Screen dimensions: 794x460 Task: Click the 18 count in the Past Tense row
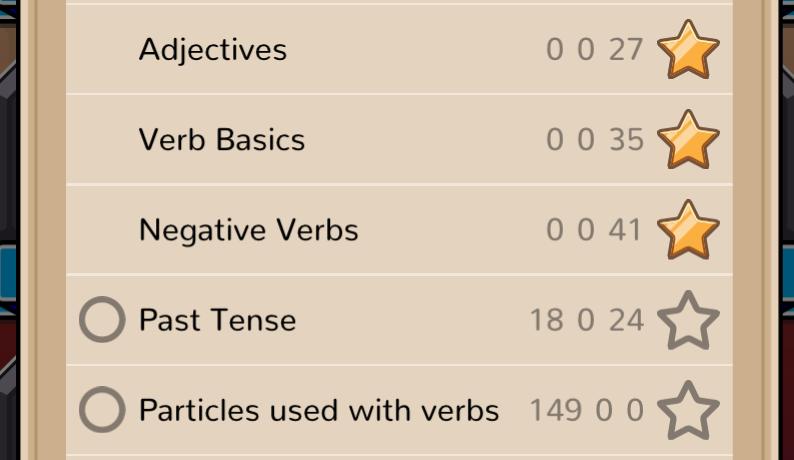[x=547, y=320]
